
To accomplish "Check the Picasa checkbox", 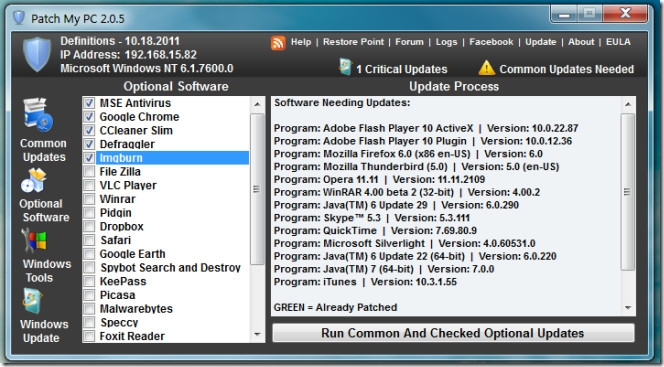I will 89,295.
